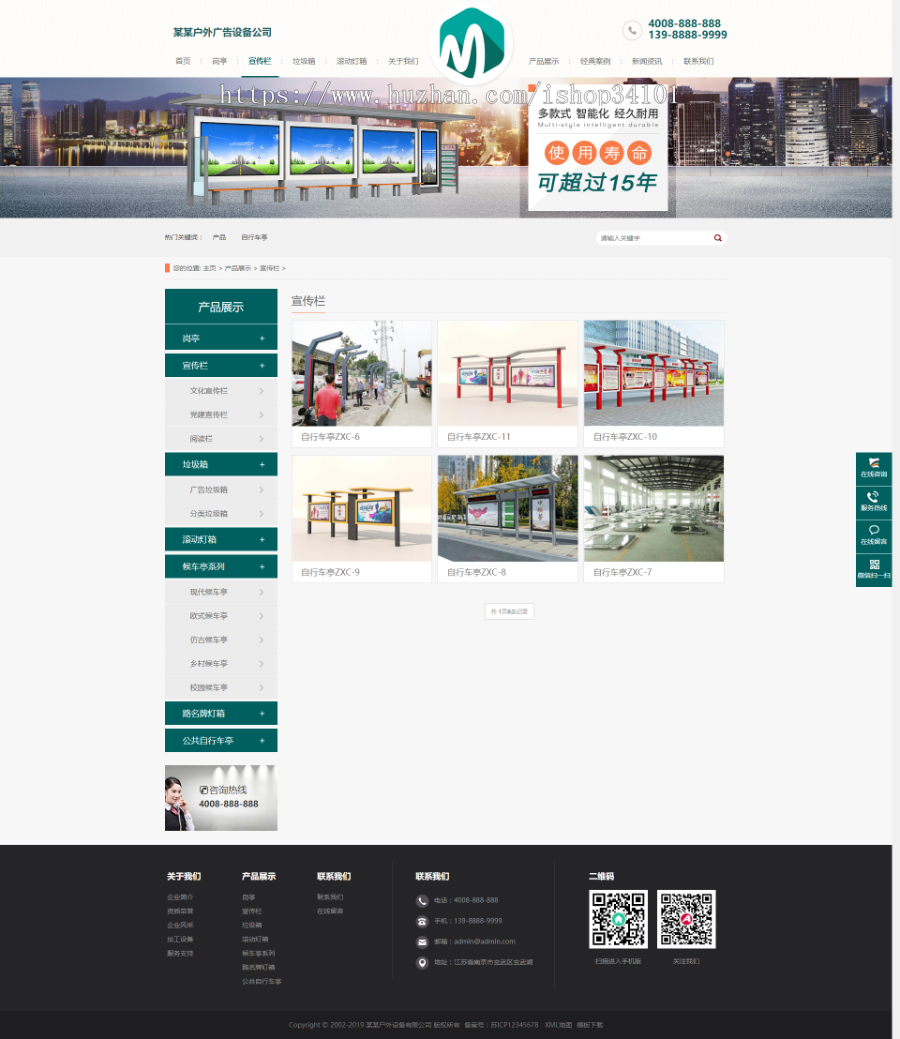Open 产品展示 in top navigation
The image size is (900, 1039).
[x=543, y=61]
